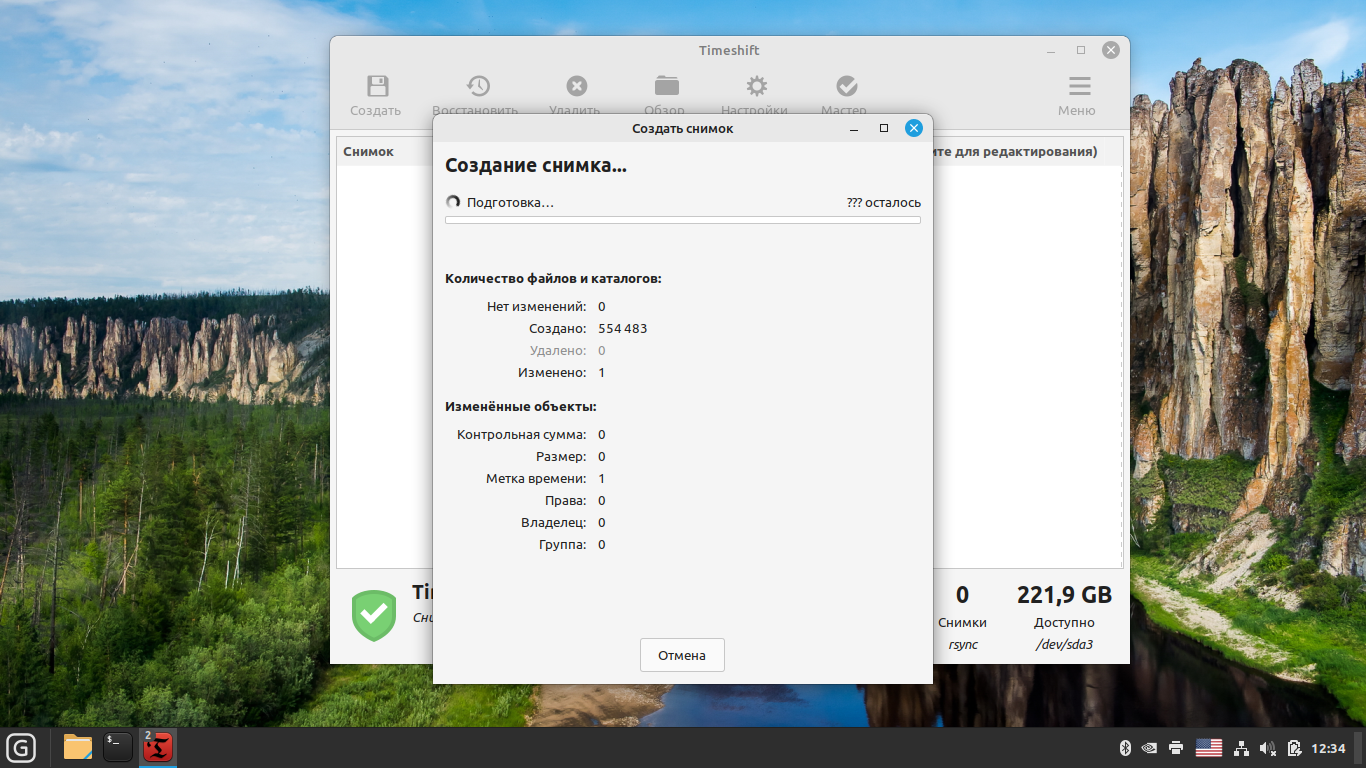Viewport: 1366px width, 768px height.
Task: Unmute sound via the volume tray icon
Action: 1268,747
